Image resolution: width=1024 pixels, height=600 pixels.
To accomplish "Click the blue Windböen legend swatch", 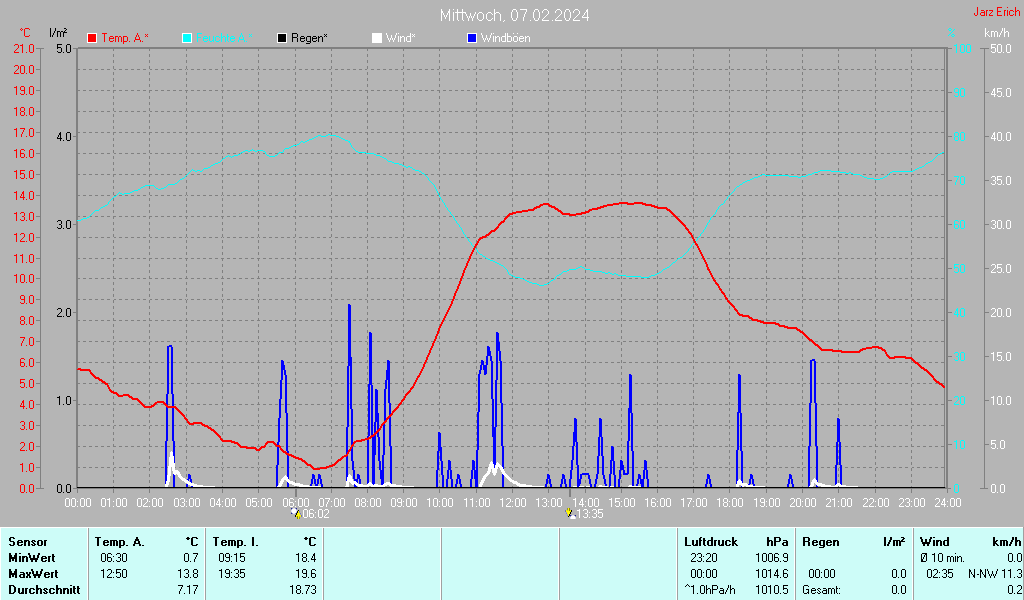I will click(472, 39).
